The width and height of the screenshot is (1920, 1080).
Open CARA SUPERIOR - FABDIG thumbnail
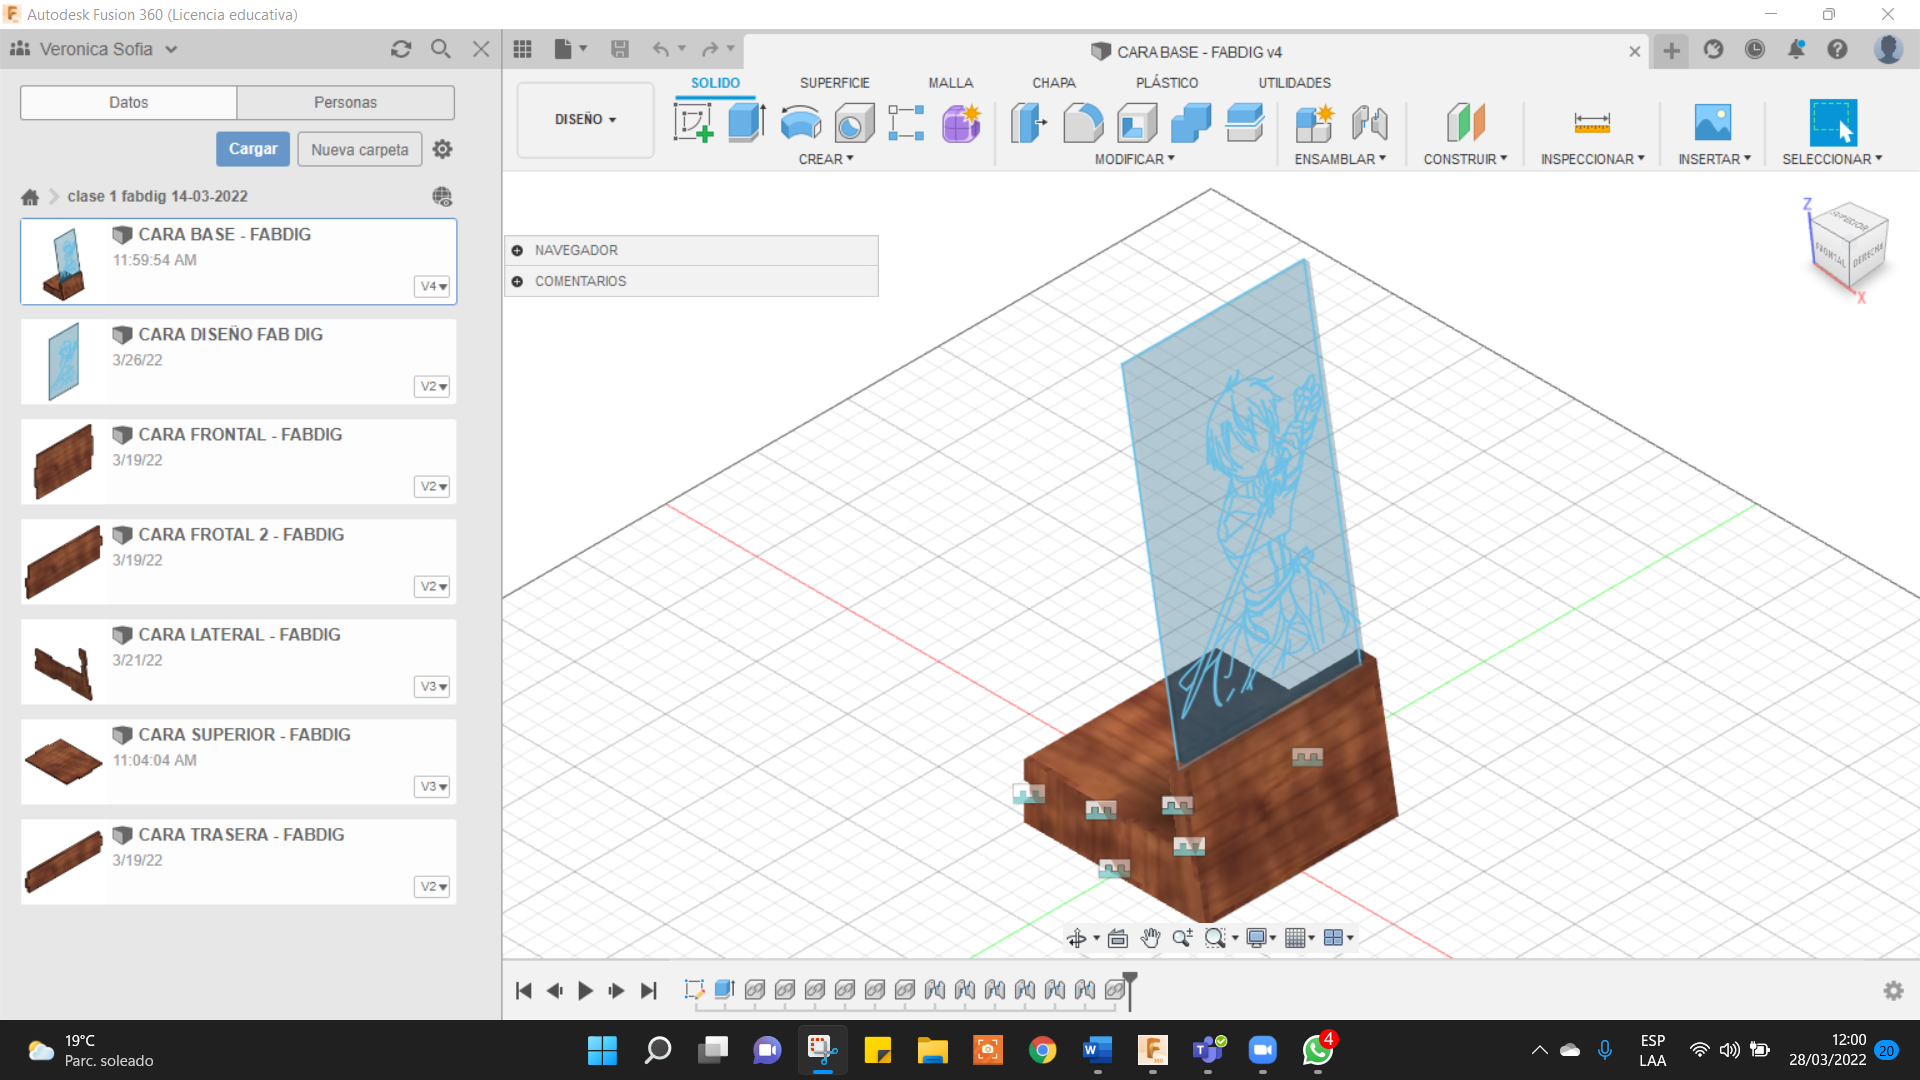[x=64, y=761]
